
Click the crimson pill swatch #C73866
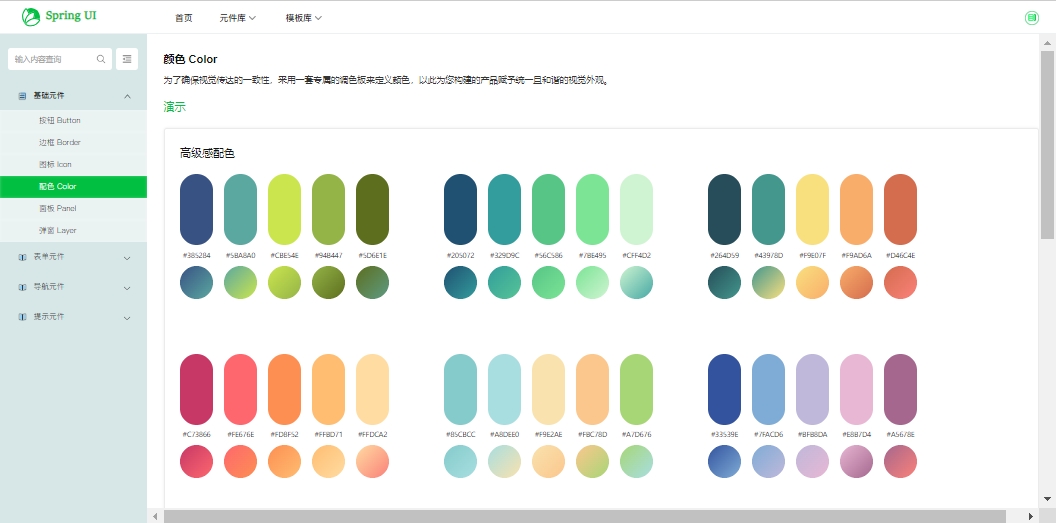click(197, 389)
